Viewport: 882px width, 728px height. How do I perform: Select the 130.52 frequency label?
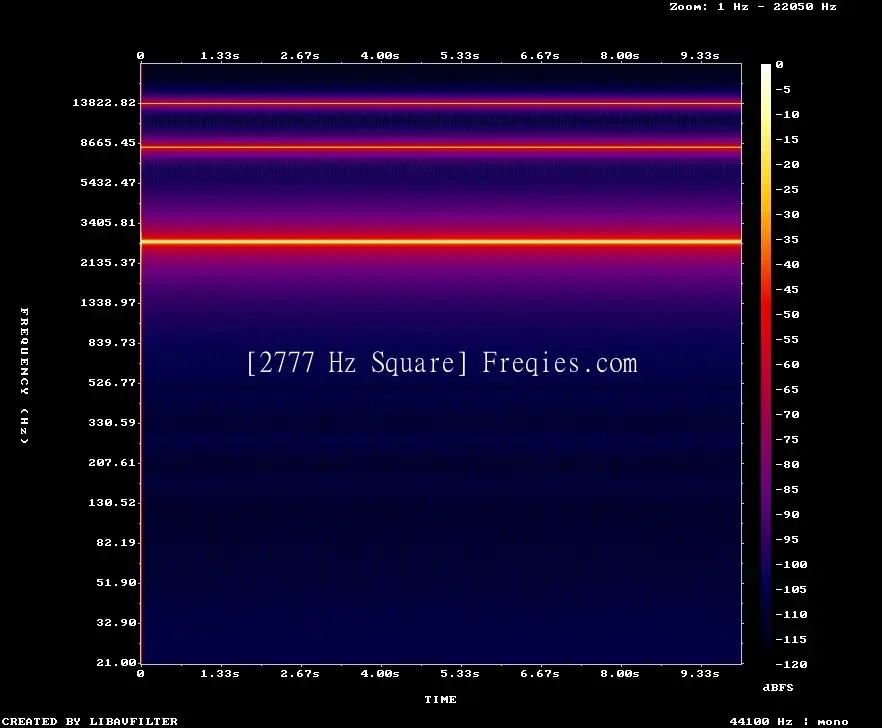[x=112, y=502]
